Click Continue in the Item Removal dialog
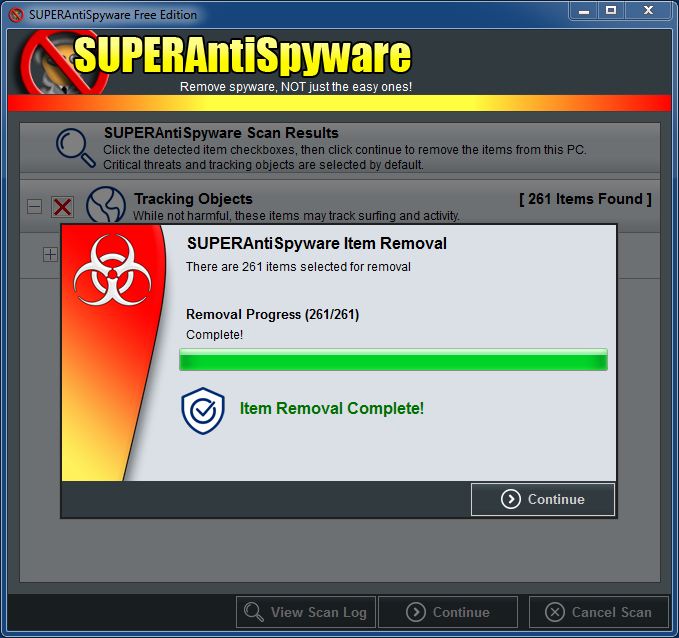 (543, 499)
